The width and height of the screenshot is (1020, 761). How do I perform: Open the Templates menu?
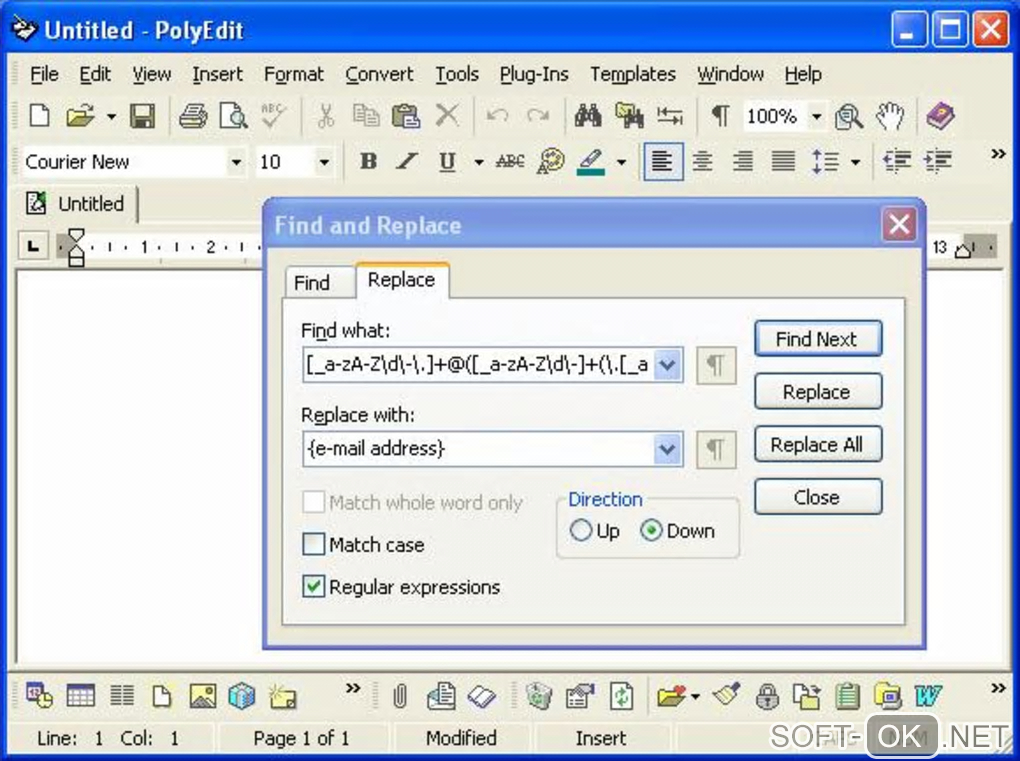[x=633, y=74]
